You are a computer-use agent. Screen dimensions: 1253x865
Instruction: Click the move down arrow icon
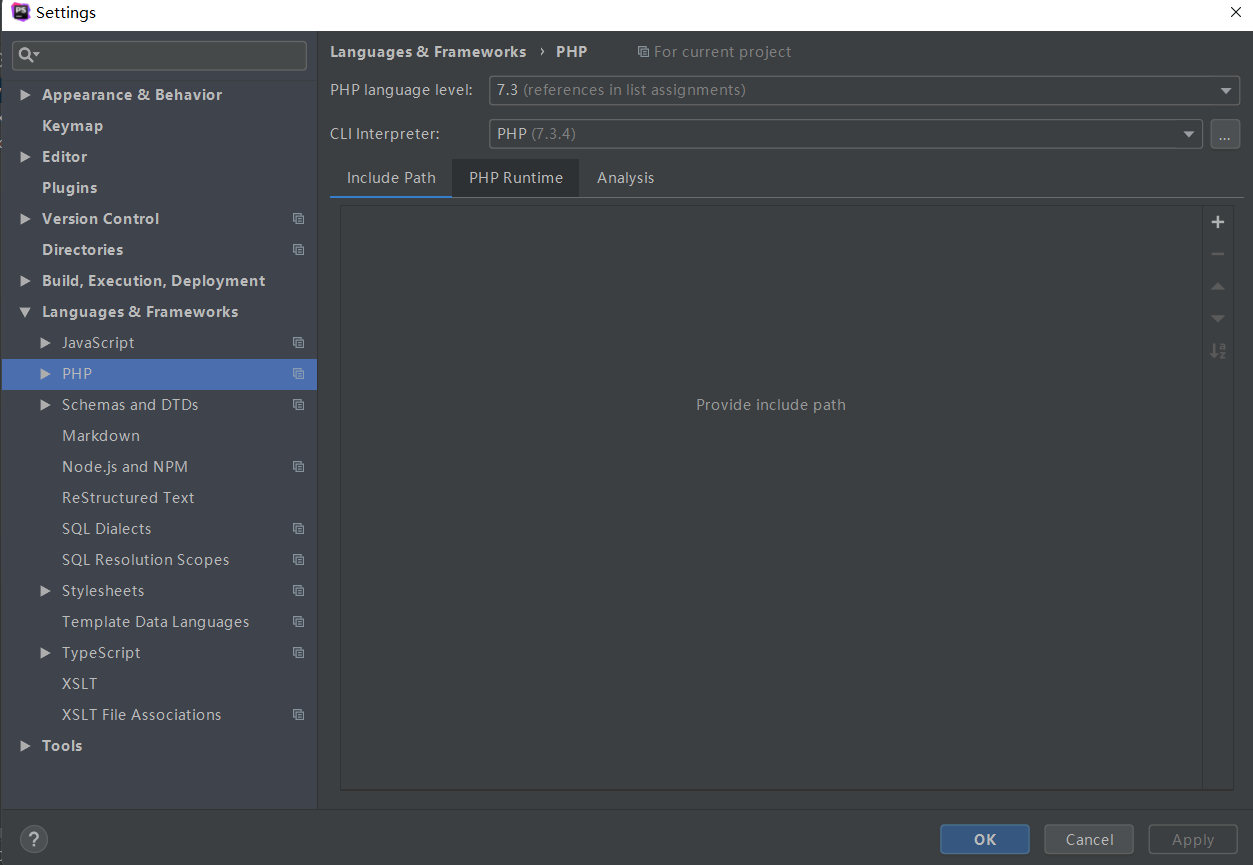pyautogui.click(x=1217, y=318)
